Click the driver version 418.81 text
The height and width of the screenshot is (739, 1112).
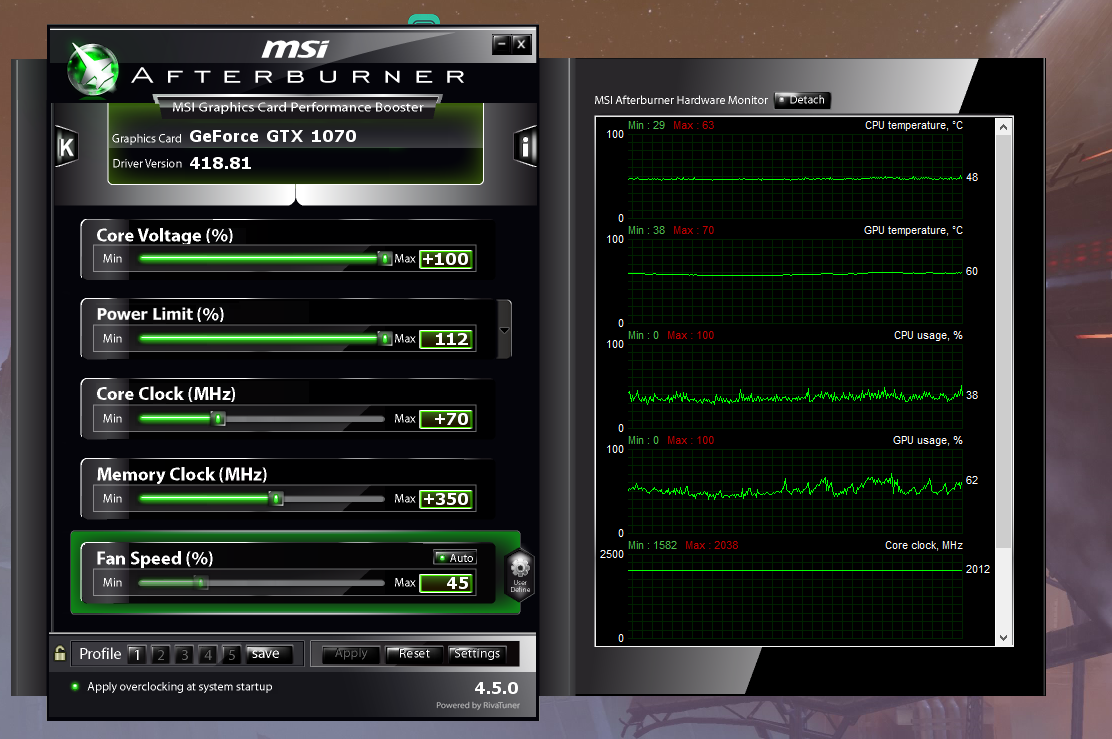(221, 164)
